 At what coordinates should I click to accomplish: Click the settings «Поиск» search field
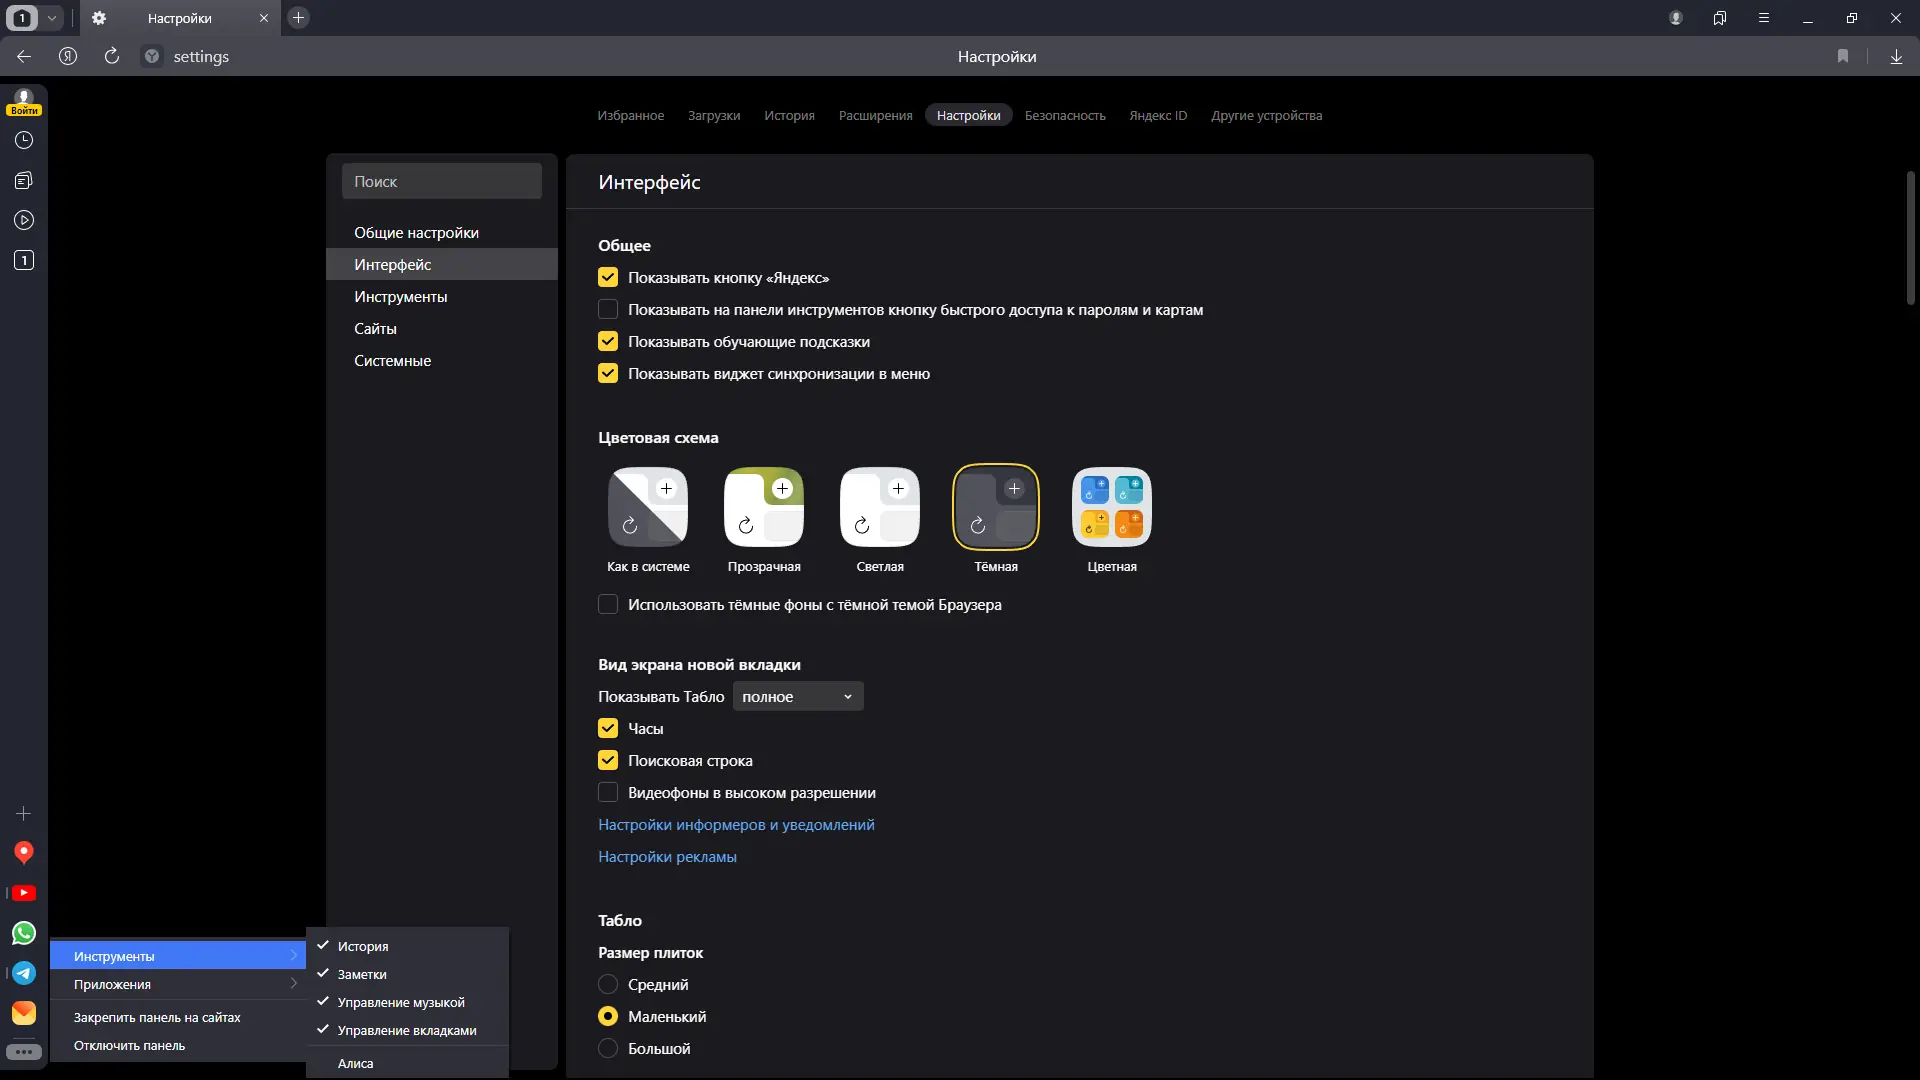point(442,182)
